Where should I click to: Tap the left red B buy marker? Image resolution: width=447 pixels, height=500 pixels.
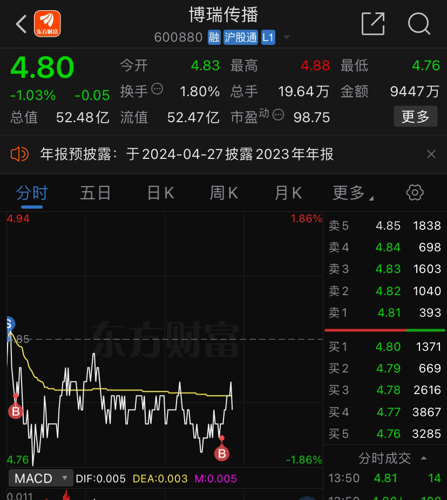15,411
